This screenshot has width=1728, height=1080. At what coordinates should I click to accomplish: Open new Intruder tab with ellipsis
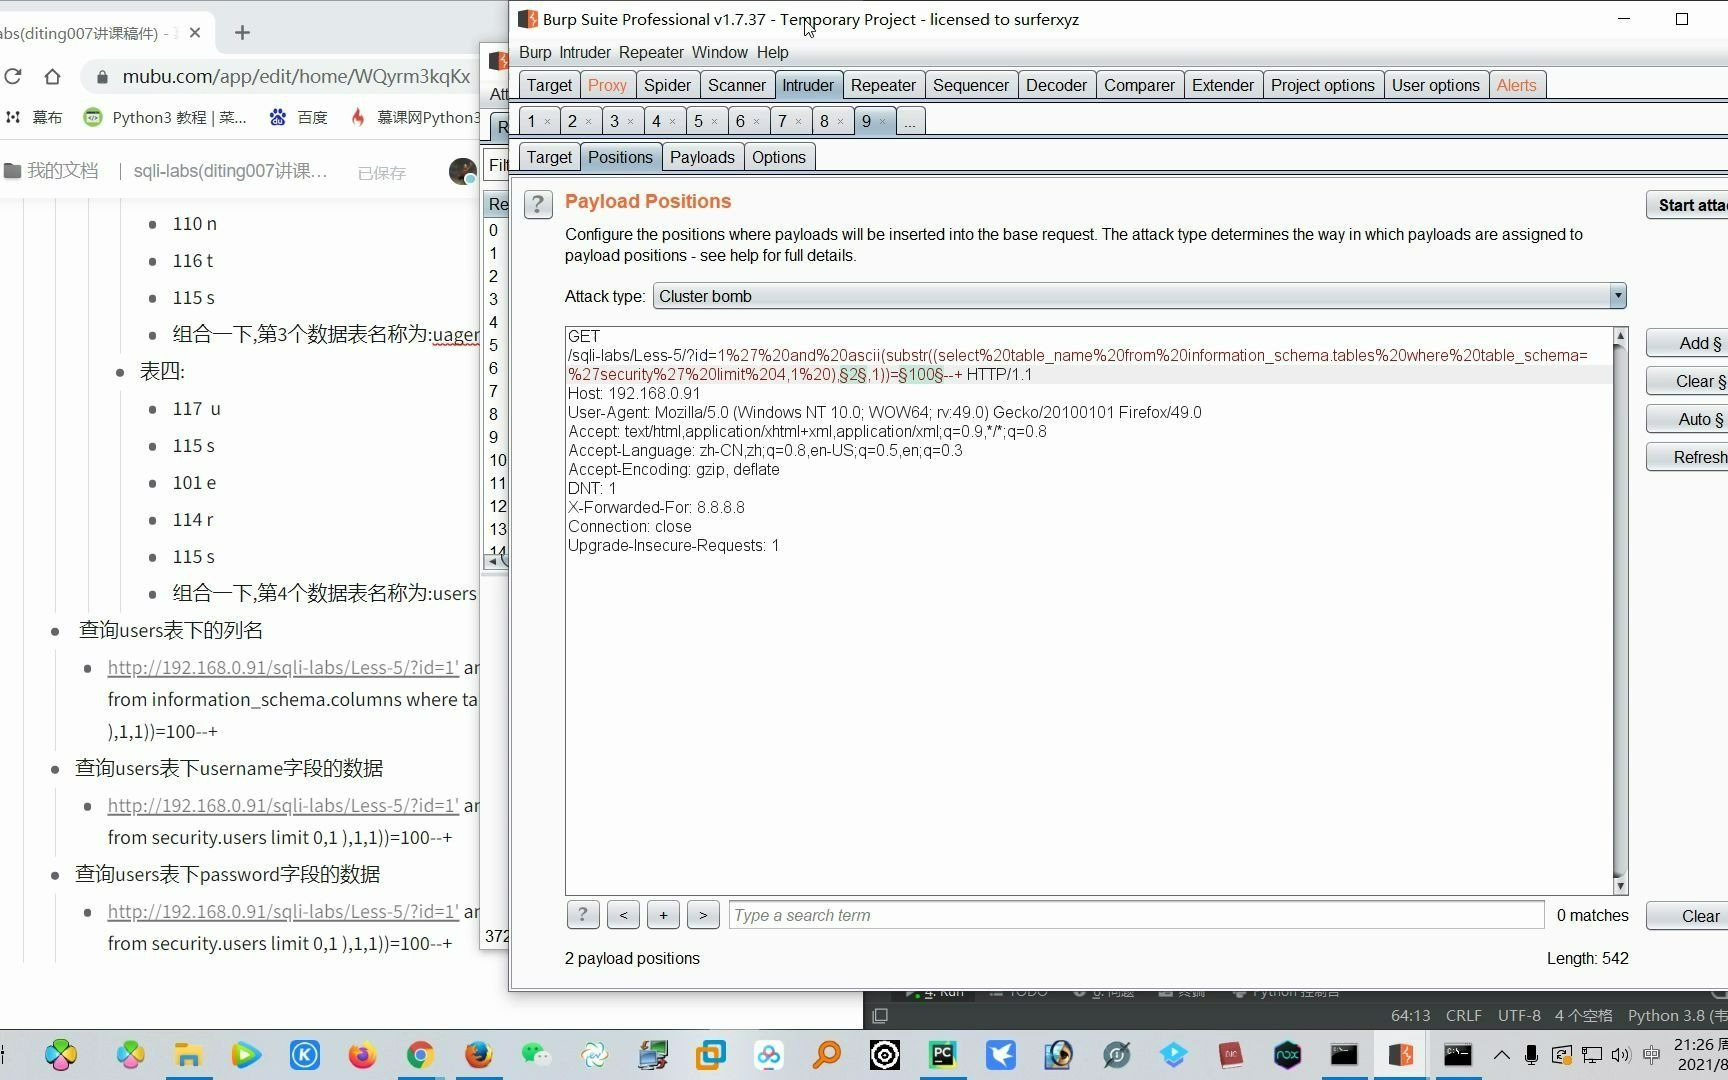point(909,121)
